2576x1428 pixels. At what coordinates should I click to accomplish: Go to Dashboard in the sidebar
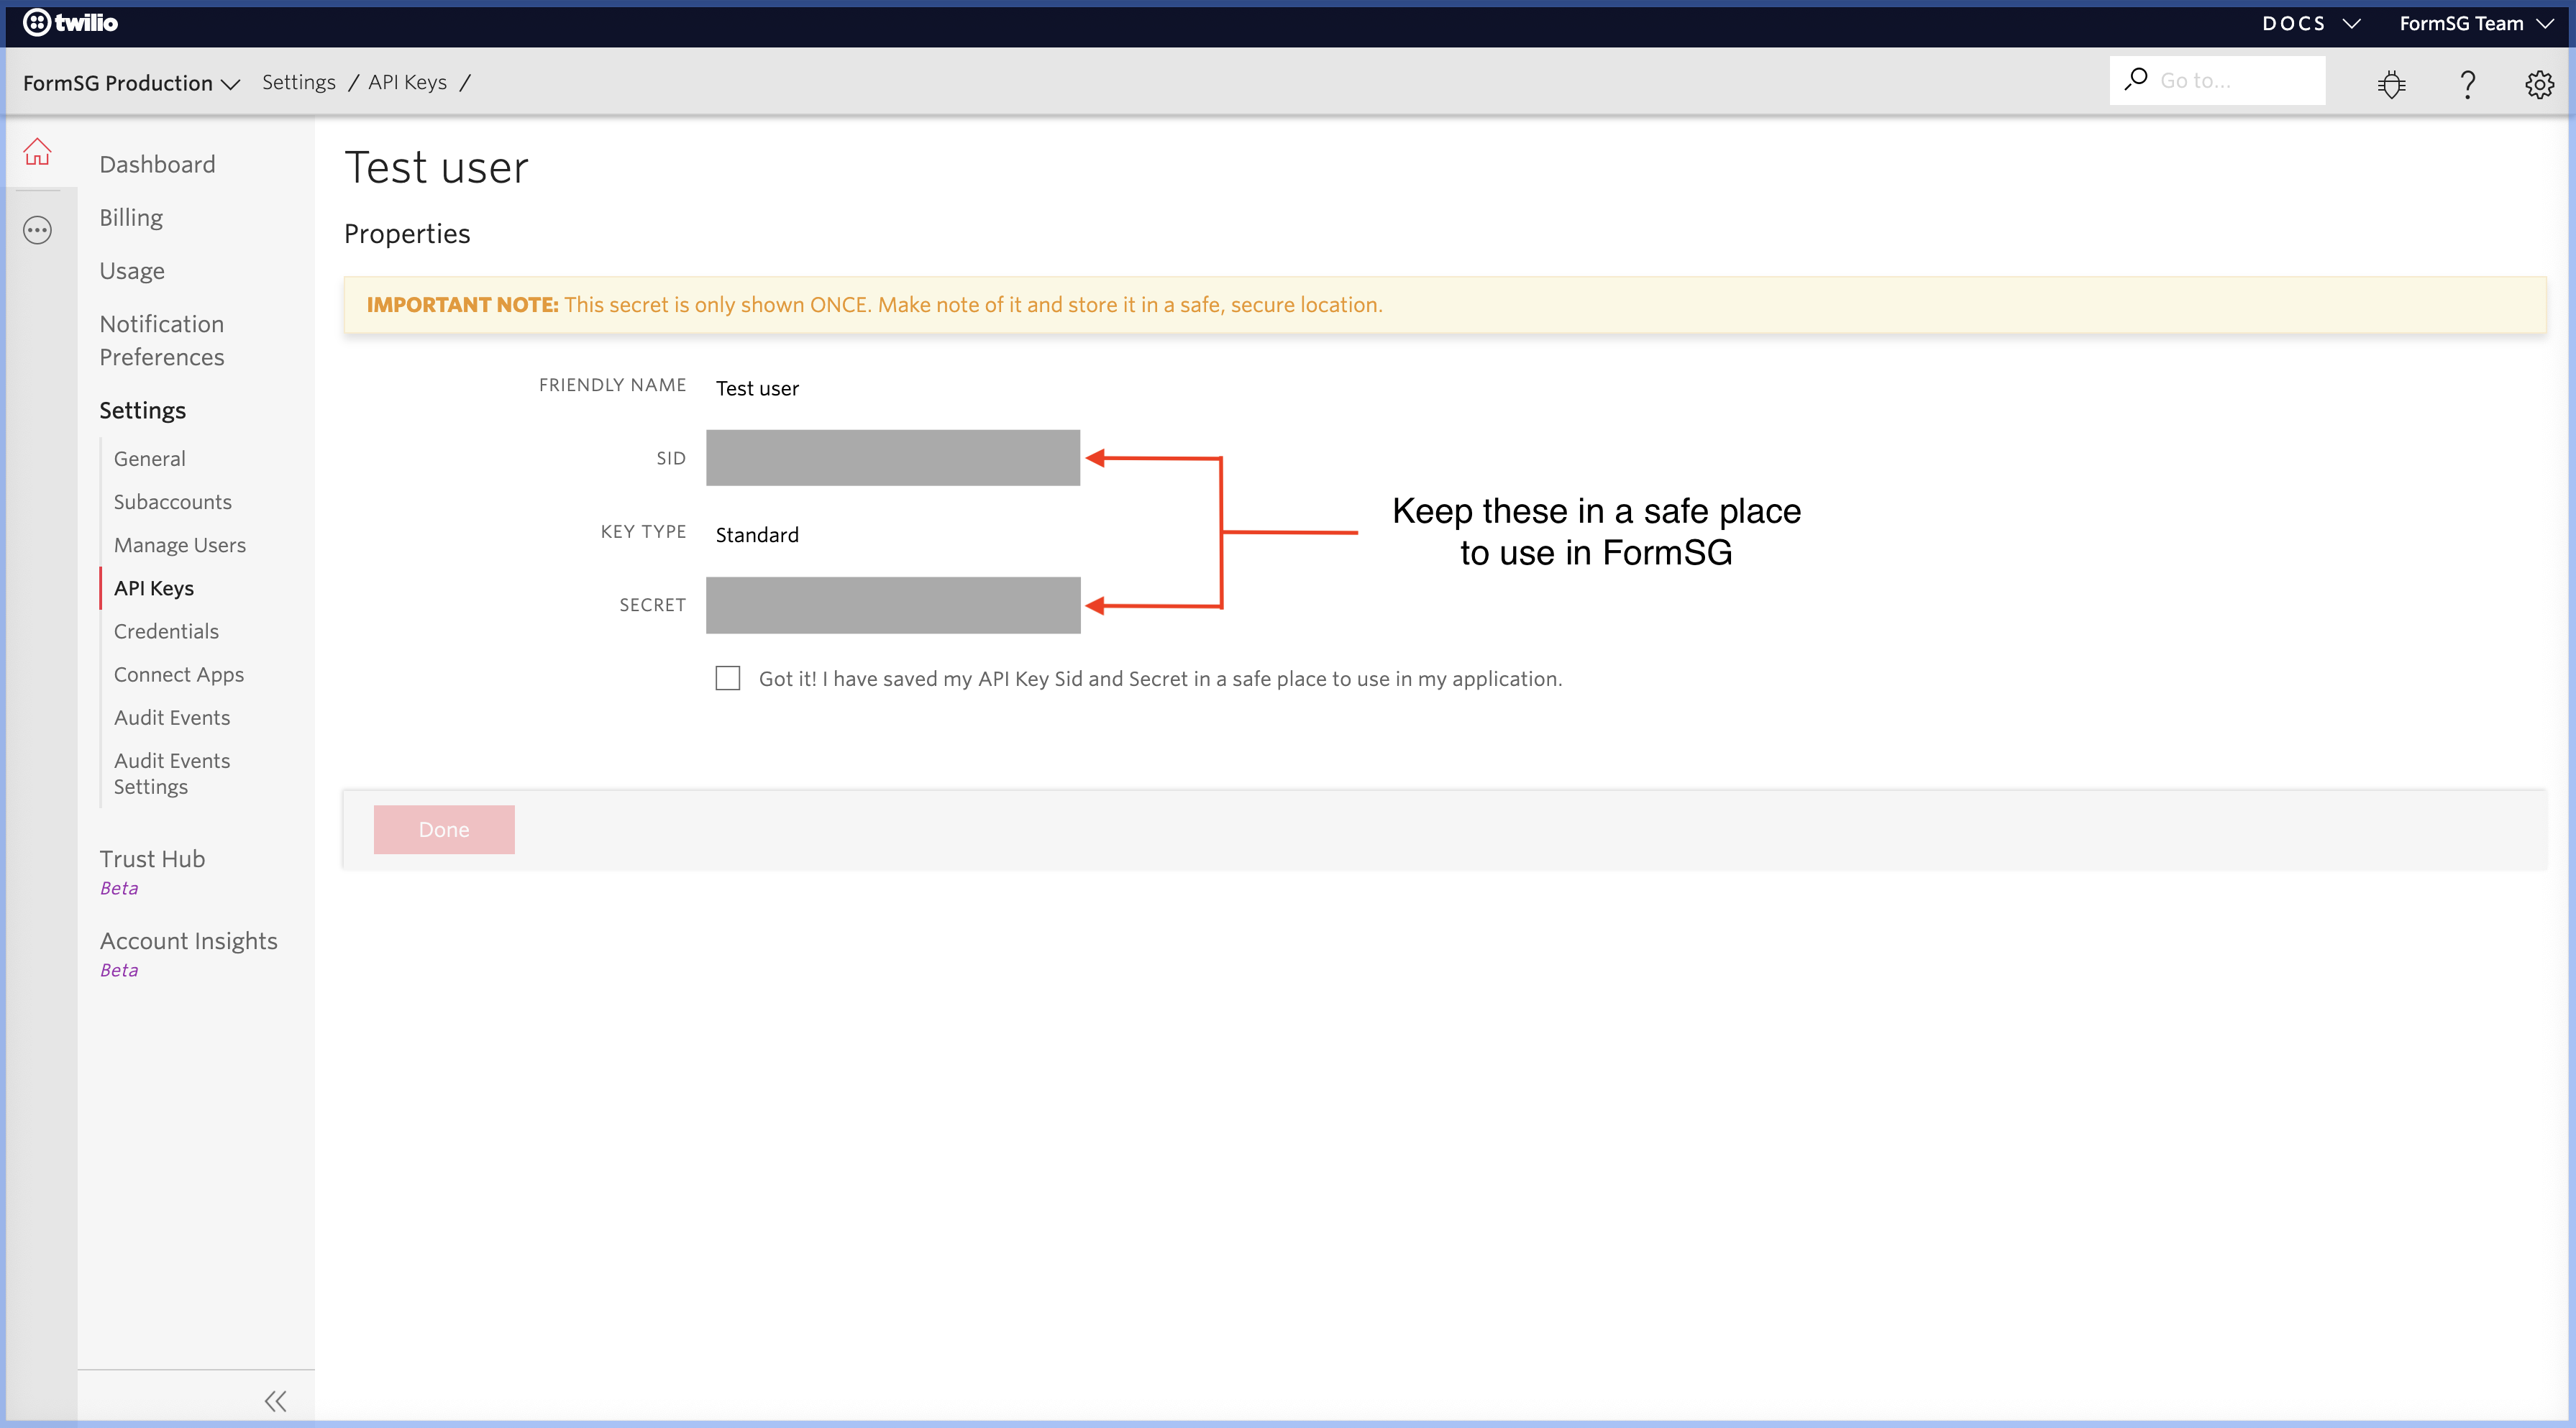(157, 164)
